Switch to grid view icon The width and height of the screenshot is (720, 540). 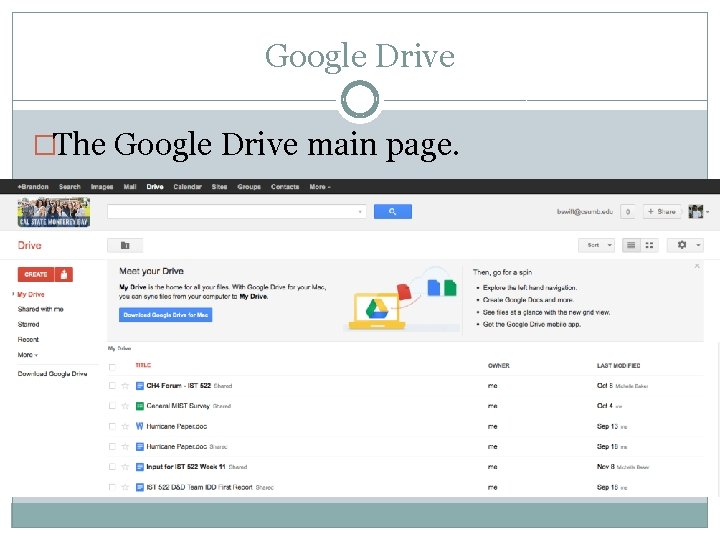[649, 245]
